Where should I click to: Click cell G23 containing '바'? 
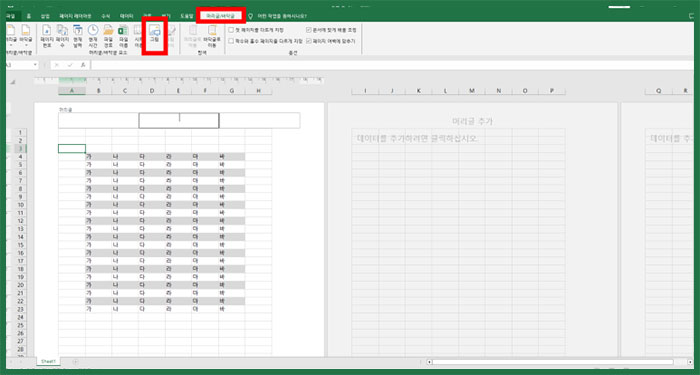[x=232, y=309]
